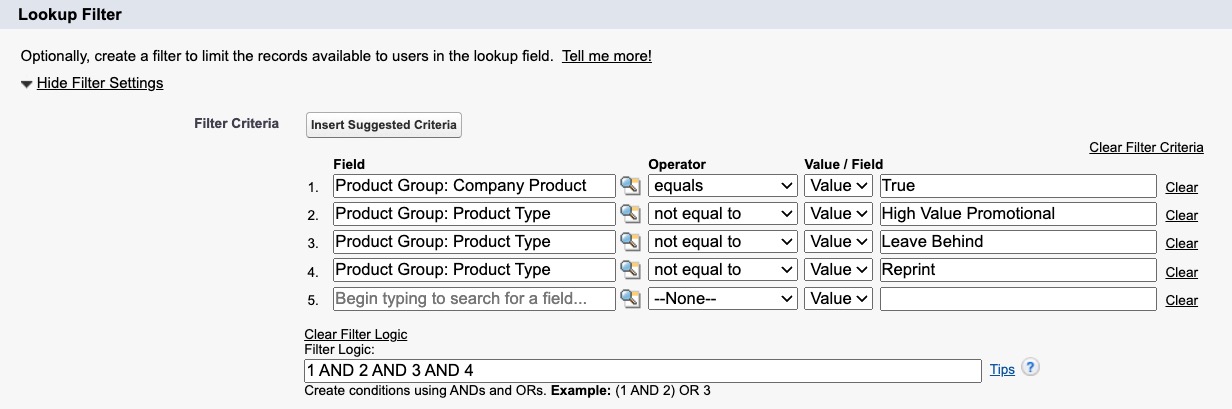This screenshot has width=1232, height=409.
Task: Open row 2 'not equal to' operator dropdown
Action: tap(722, 213)
